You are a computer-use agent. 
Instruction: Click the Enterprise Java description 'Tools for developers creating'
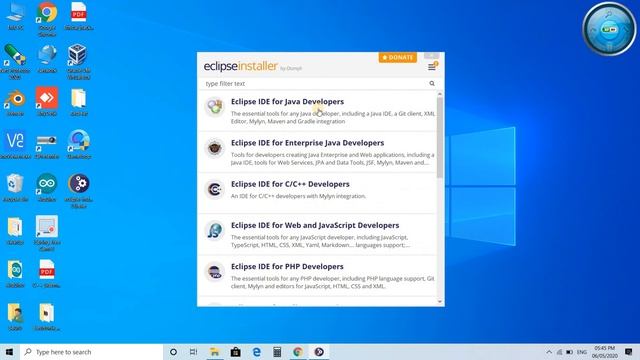(332, 159)
